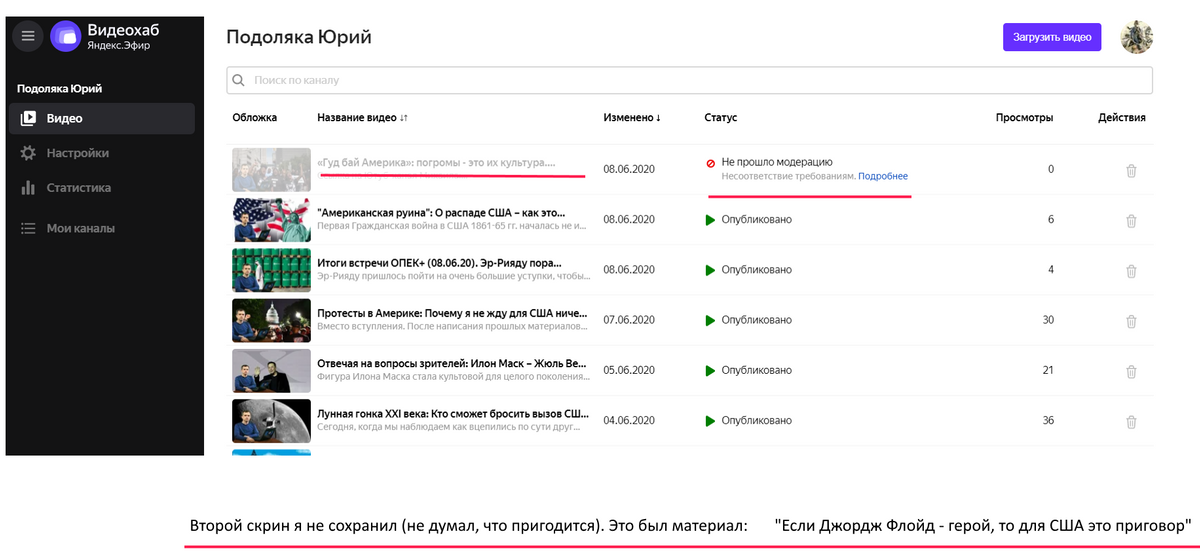Select Мои каналы in the sidebar
This screenshot has width=1200, height=560.
(x=80, y=228)
